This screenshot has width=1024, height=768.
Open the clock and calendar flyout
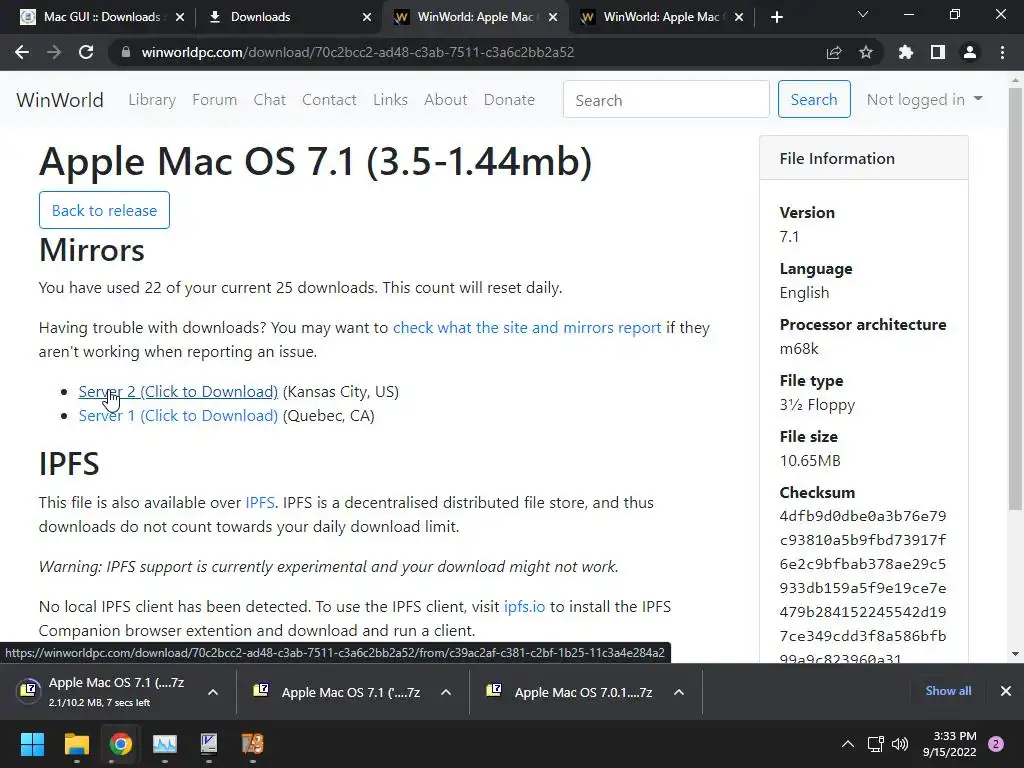point(950,744)
